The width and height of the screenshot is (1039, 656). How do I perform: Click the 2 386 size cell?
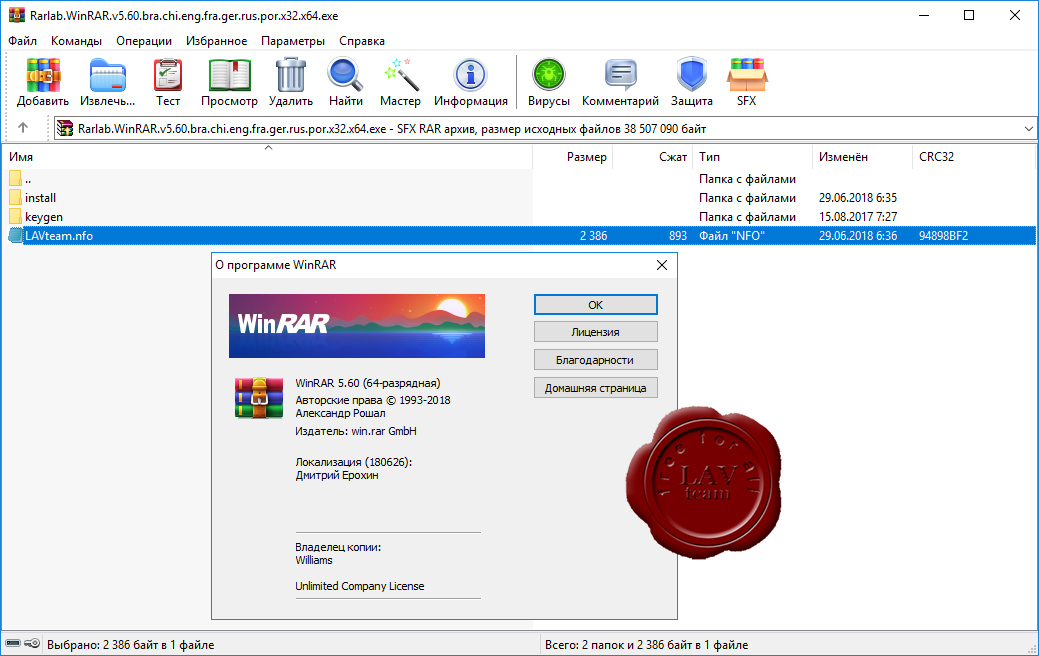pyautogui.click(x=593, y=236)
